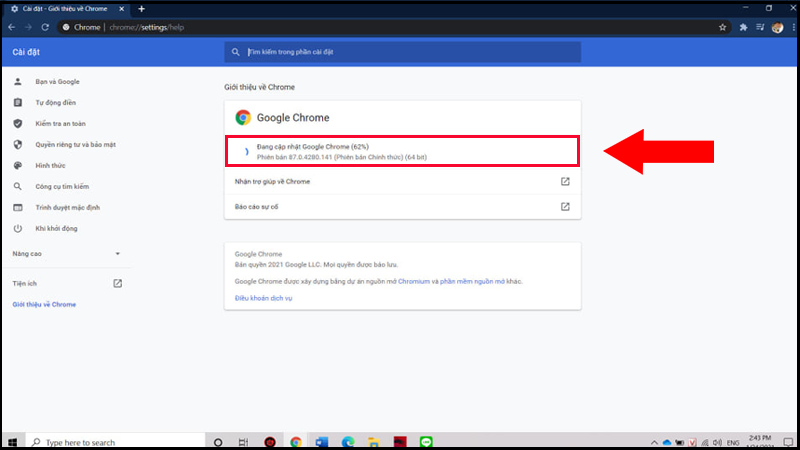
Task: Open the LINE app from taskbar
Action: 426,442
